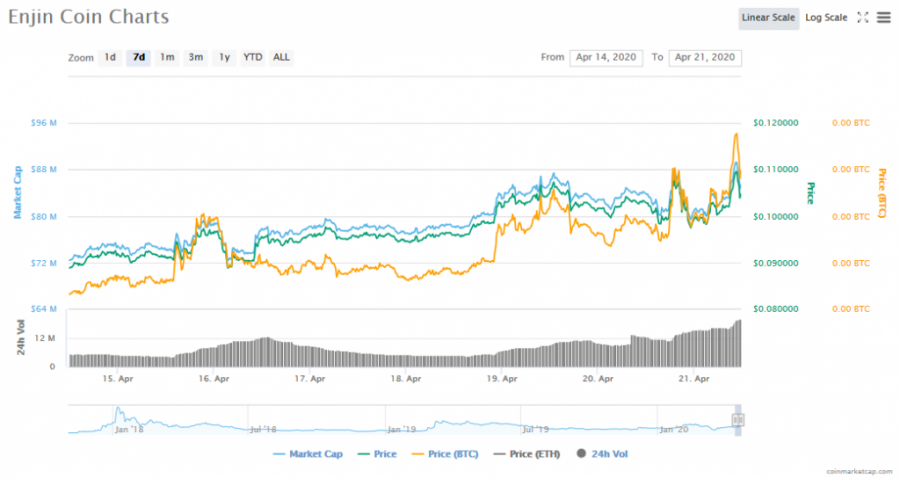Toggle Market Cap series in legend

pyautogui.click(x=308, y=454)
